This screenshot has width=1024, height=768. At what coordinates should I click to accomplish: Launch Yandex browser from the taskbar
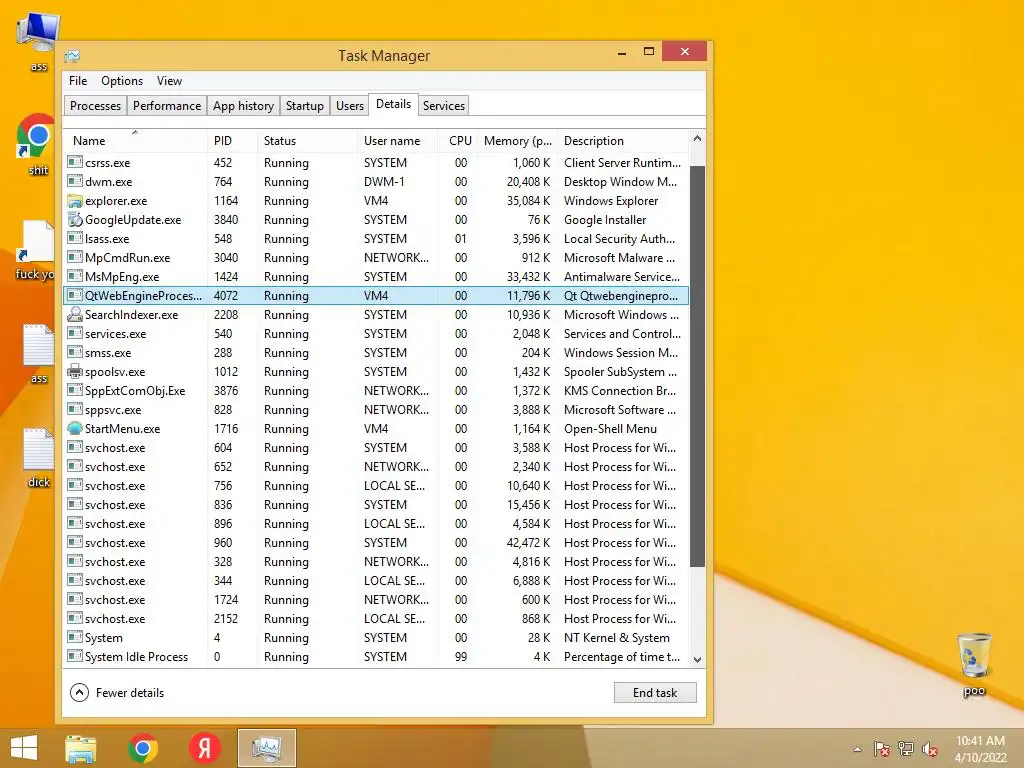(204, 748)
